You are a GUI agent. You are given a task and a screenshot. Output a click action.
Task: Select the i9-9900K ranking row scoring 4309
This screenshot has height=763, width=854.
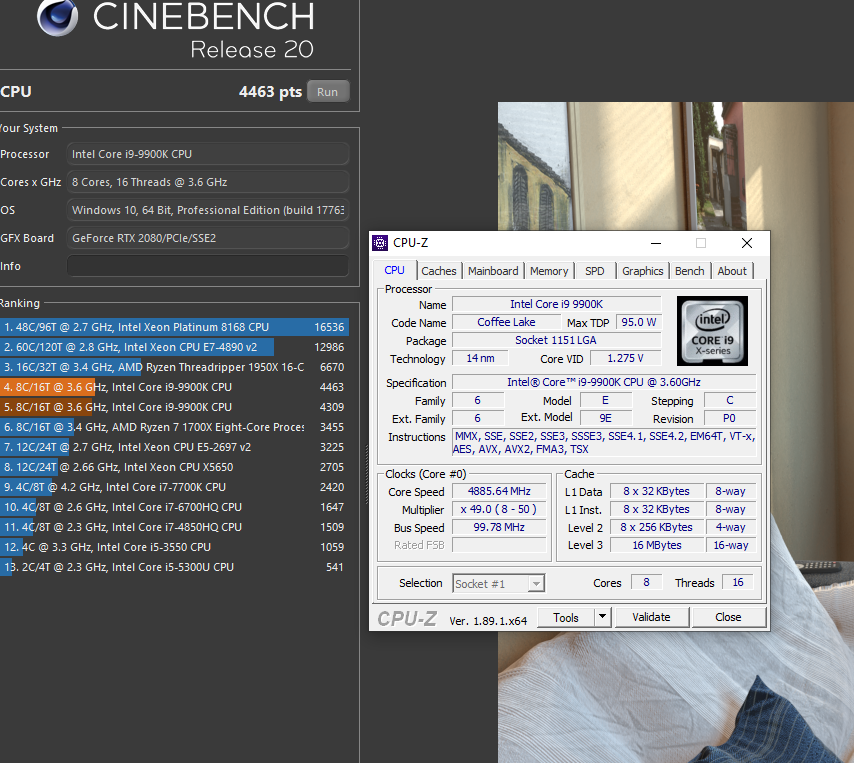[x=174, y=407]
